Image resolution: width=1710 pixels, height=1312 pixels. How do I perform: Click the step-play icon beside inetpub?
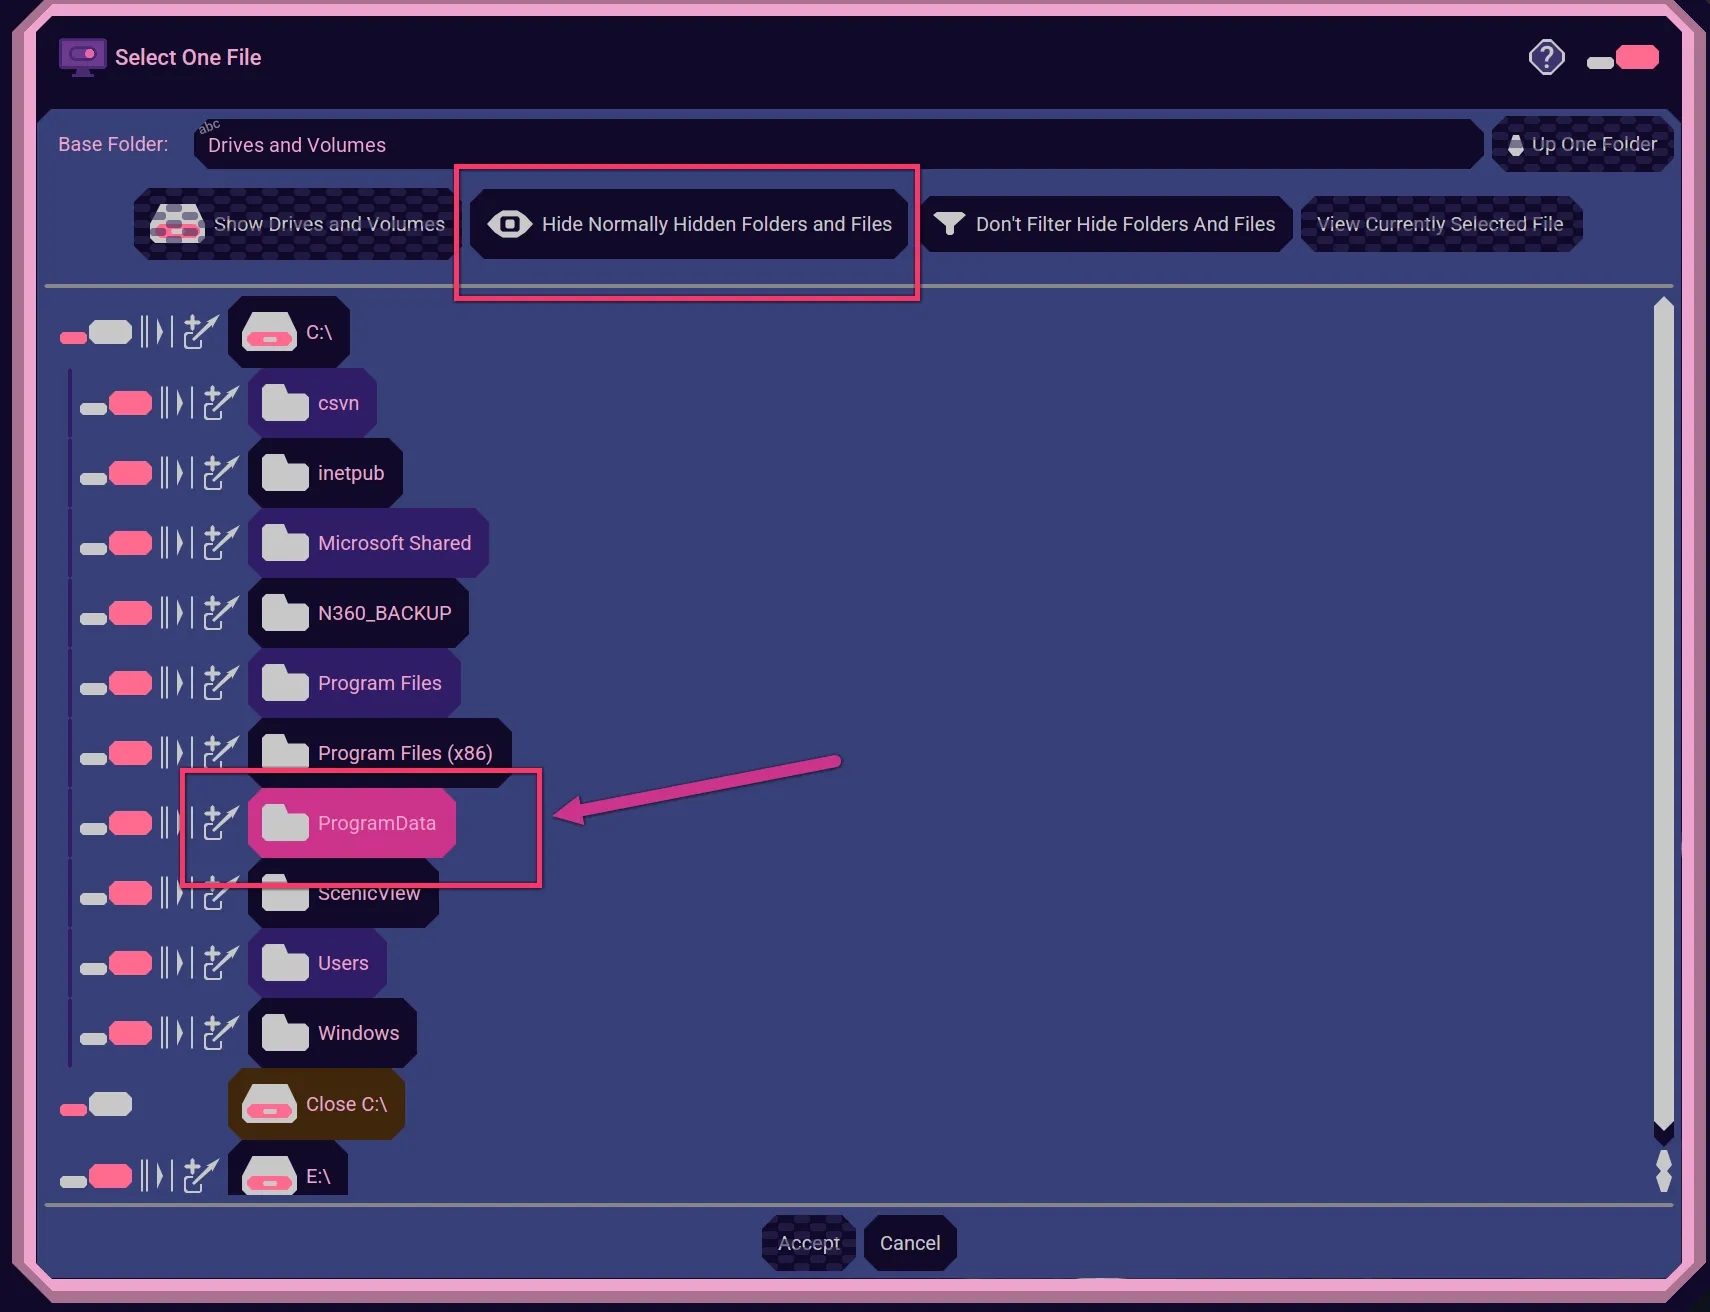[176, 473]
